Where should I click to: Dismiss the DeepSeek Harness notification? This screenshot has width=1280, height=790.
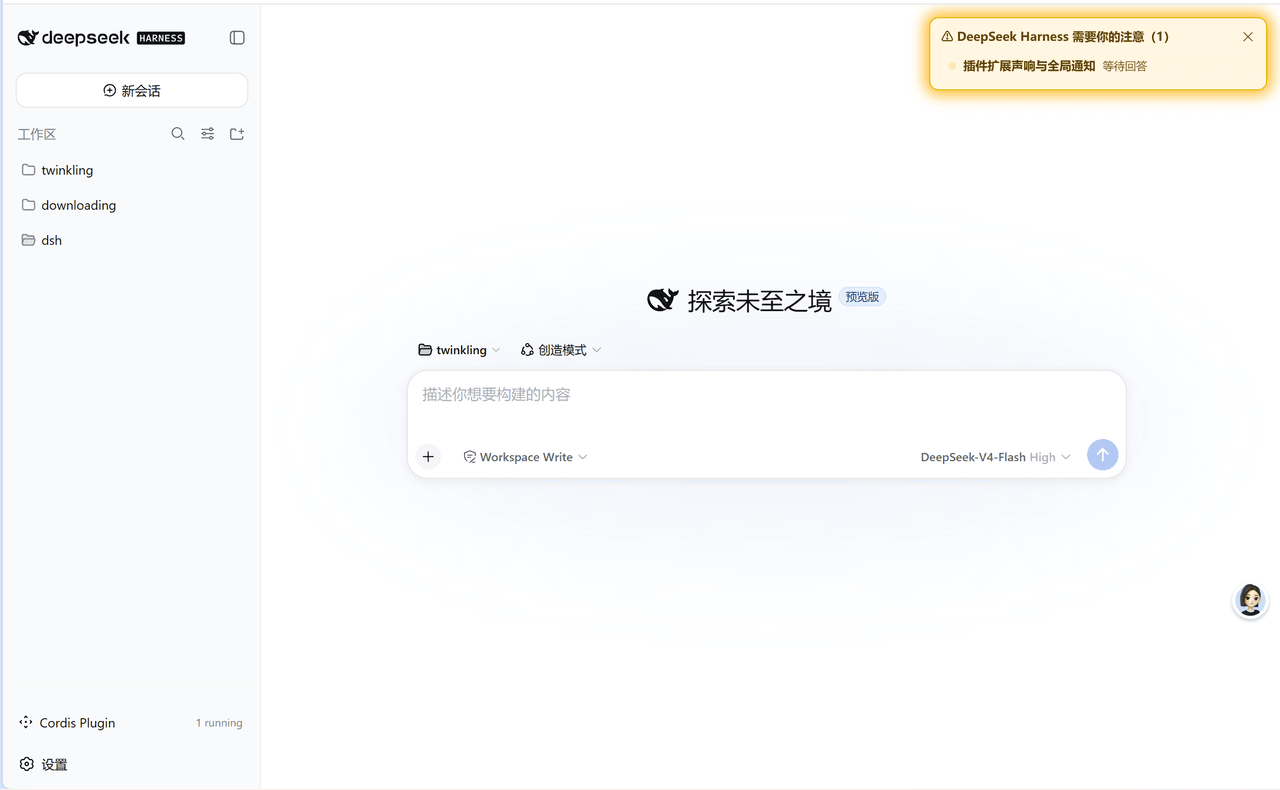pyautogui.click(x=1248, y=37)
